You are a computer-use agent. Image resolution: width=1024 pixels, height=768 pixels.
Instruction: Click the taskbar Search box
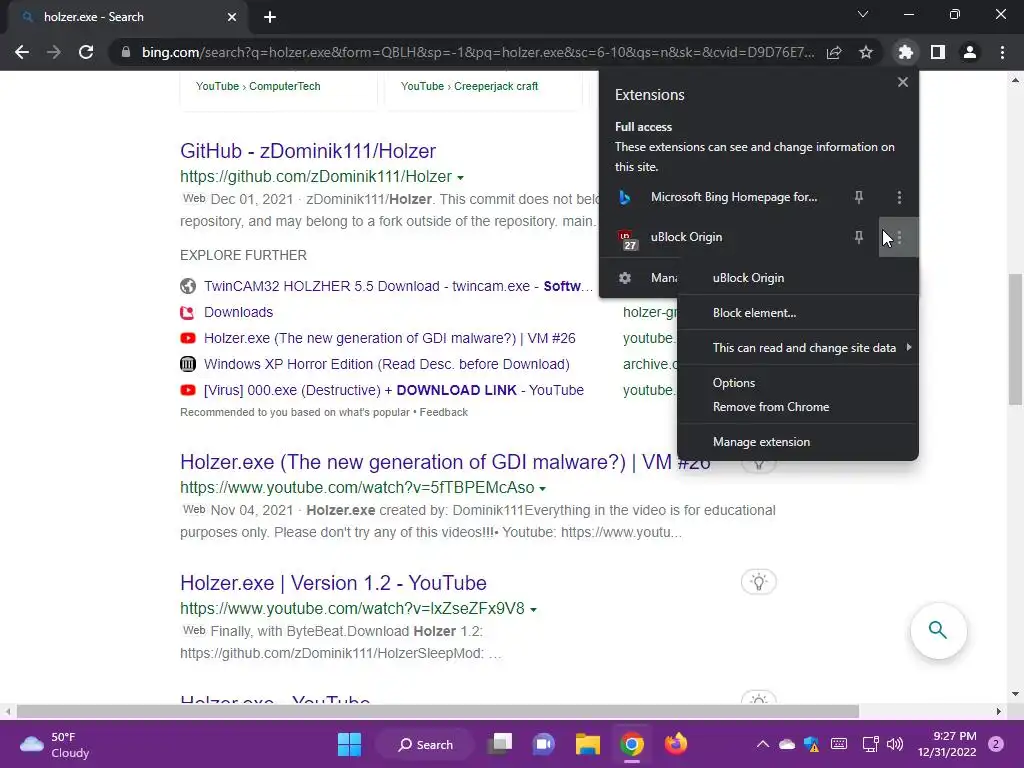pos(426,744)
